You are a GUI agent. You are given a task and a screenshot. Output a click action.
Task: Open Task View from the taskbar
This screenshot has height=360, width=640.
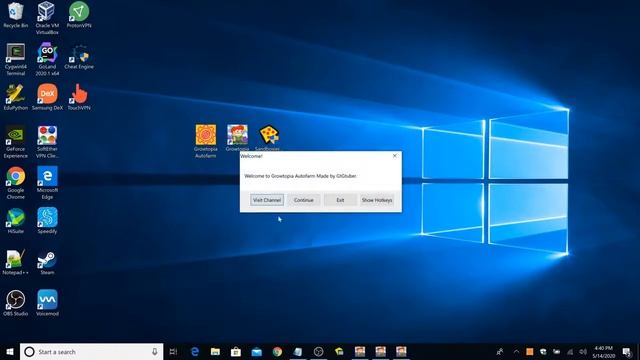point(173,351)
